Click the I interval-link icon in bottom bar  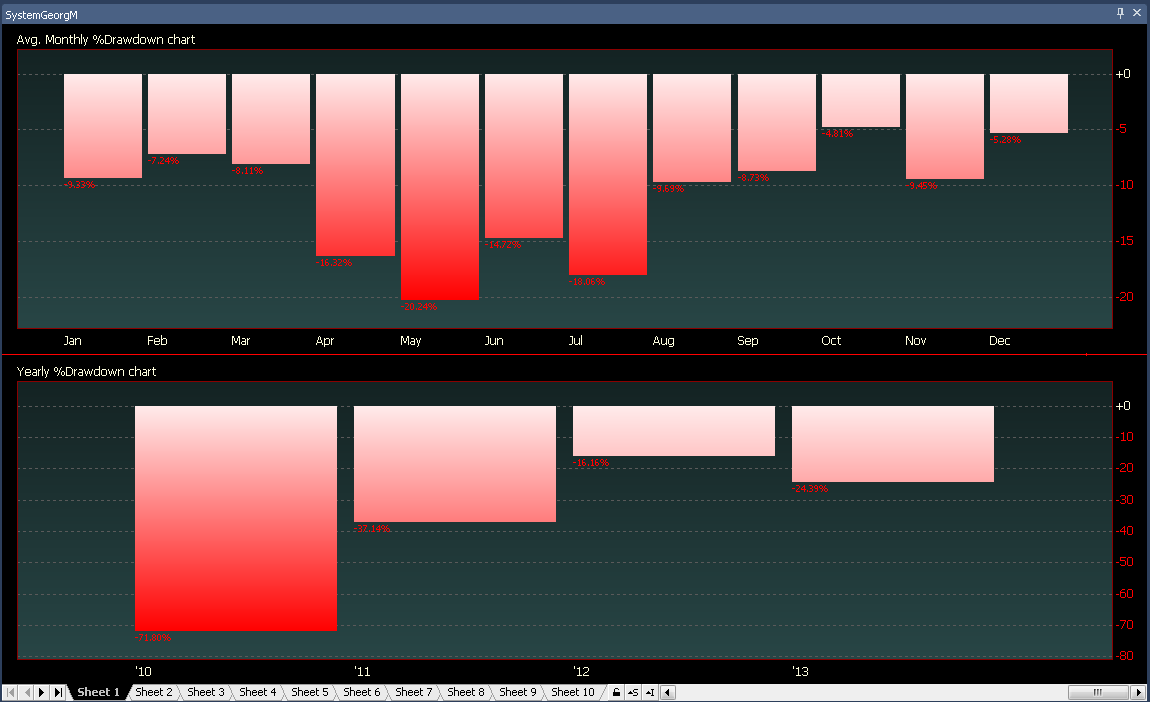tap(650, 692)
